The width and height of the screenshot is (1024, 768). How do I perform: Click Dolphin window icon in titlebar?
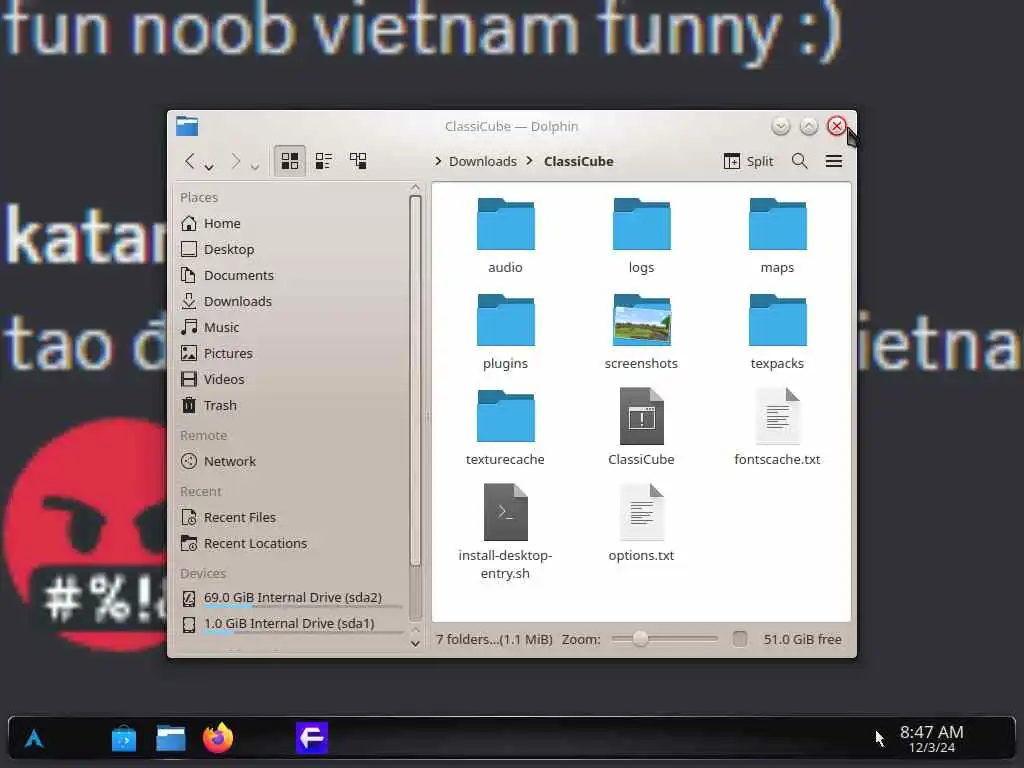pos(187,126)
